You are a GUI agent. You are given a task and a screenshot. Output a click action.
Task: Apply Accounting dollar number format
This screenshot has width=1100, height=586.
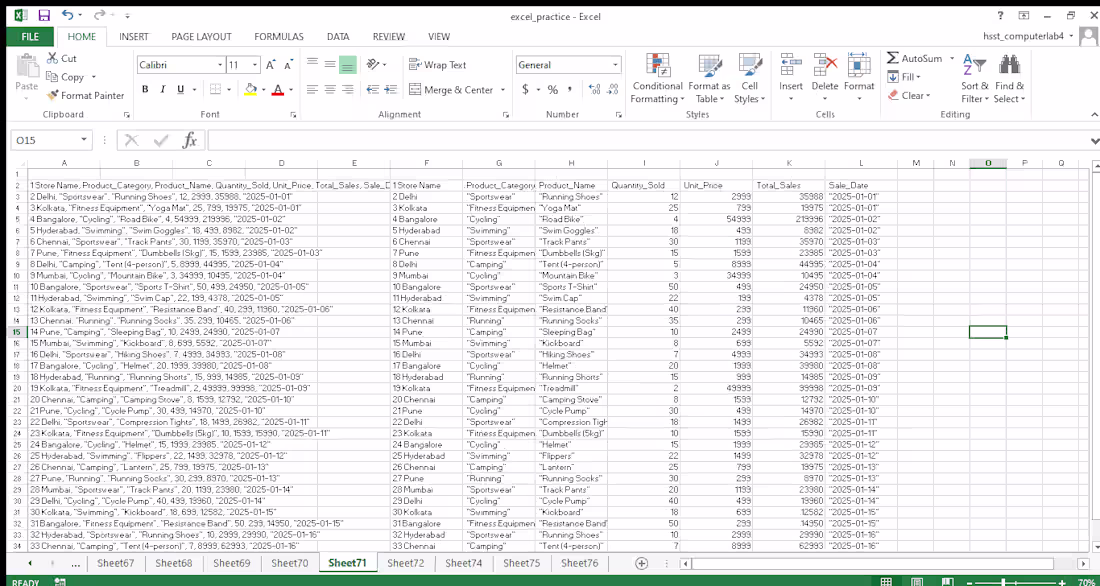[525, 89]
